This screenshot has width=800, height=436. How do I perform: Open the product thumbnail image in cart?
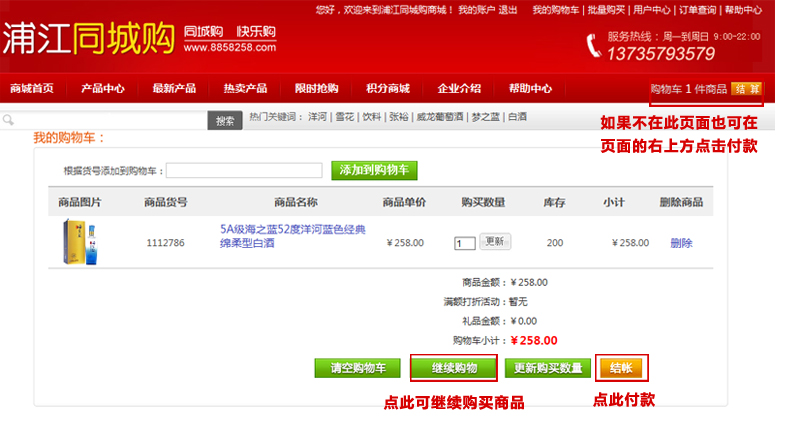pyautogui.click(x=80, y=242)
